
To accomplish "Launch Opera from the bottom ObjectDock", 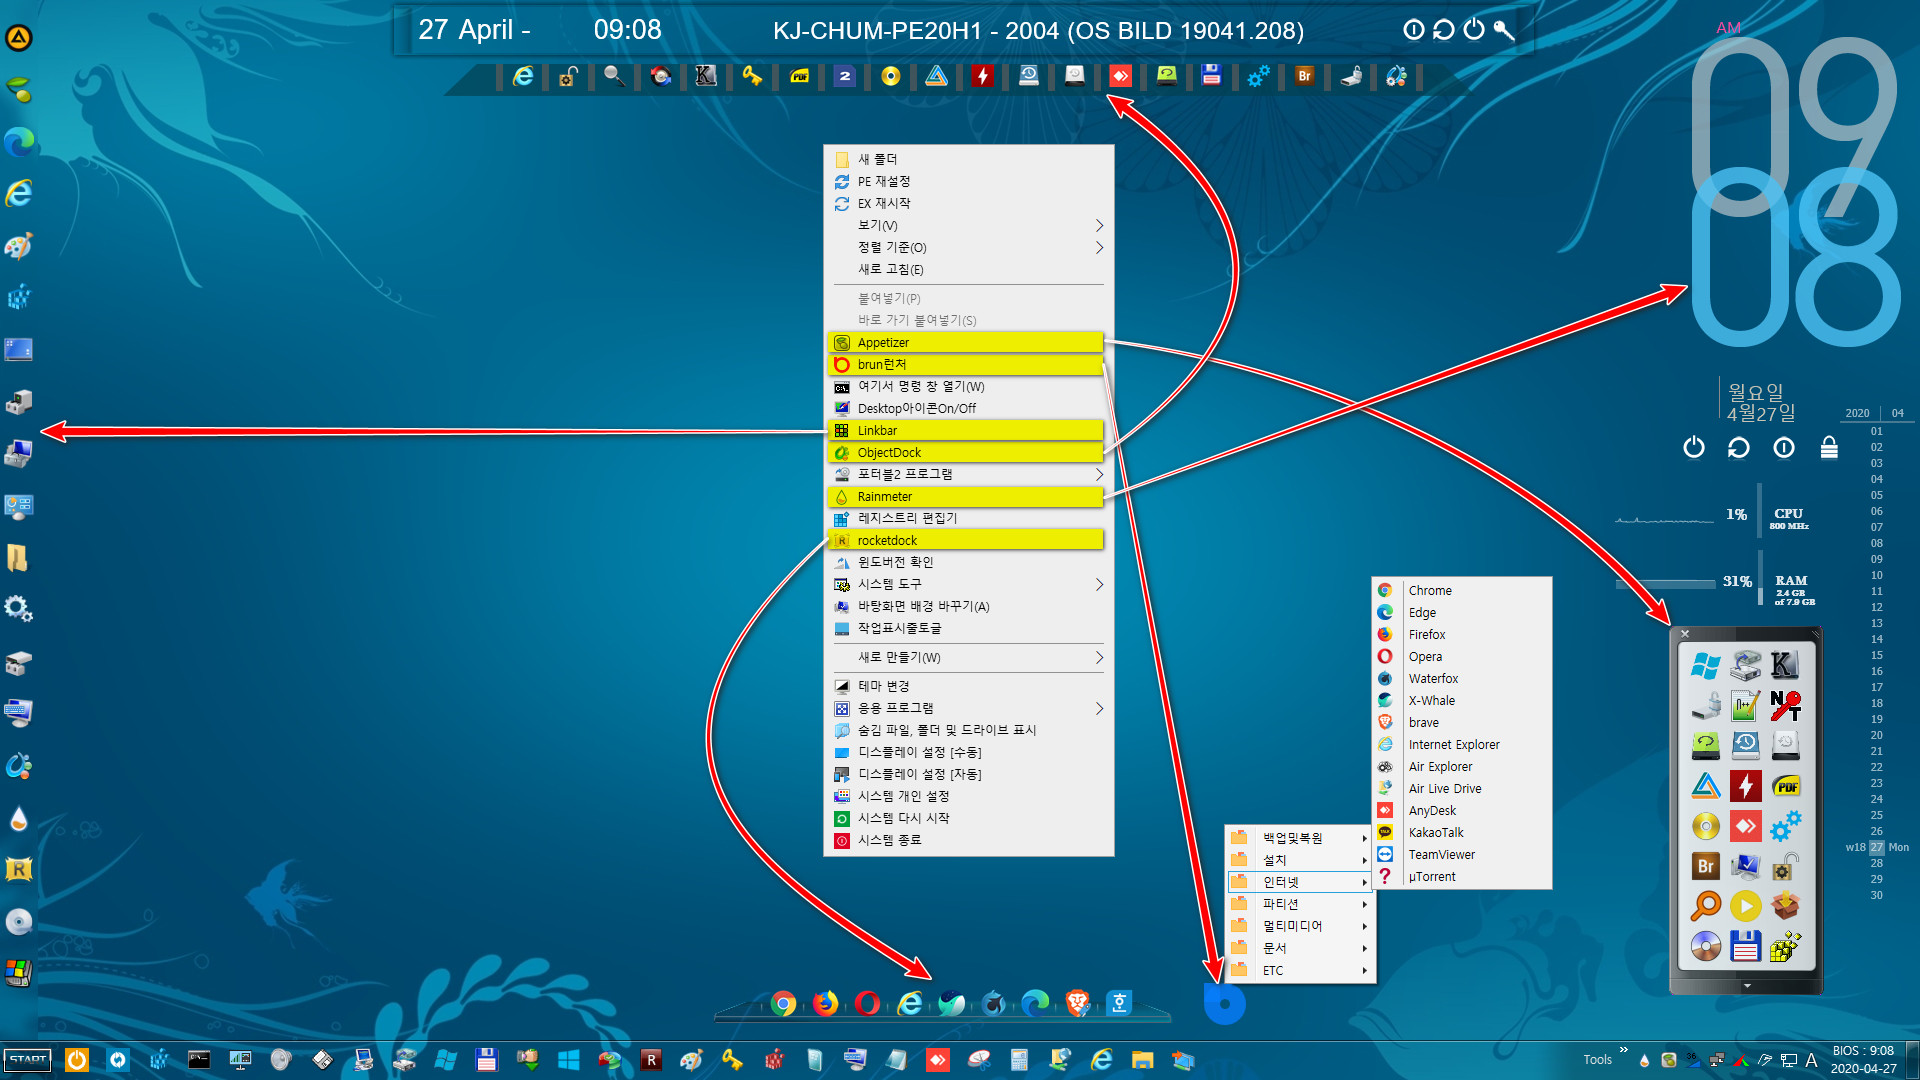I will (867, 1003).
